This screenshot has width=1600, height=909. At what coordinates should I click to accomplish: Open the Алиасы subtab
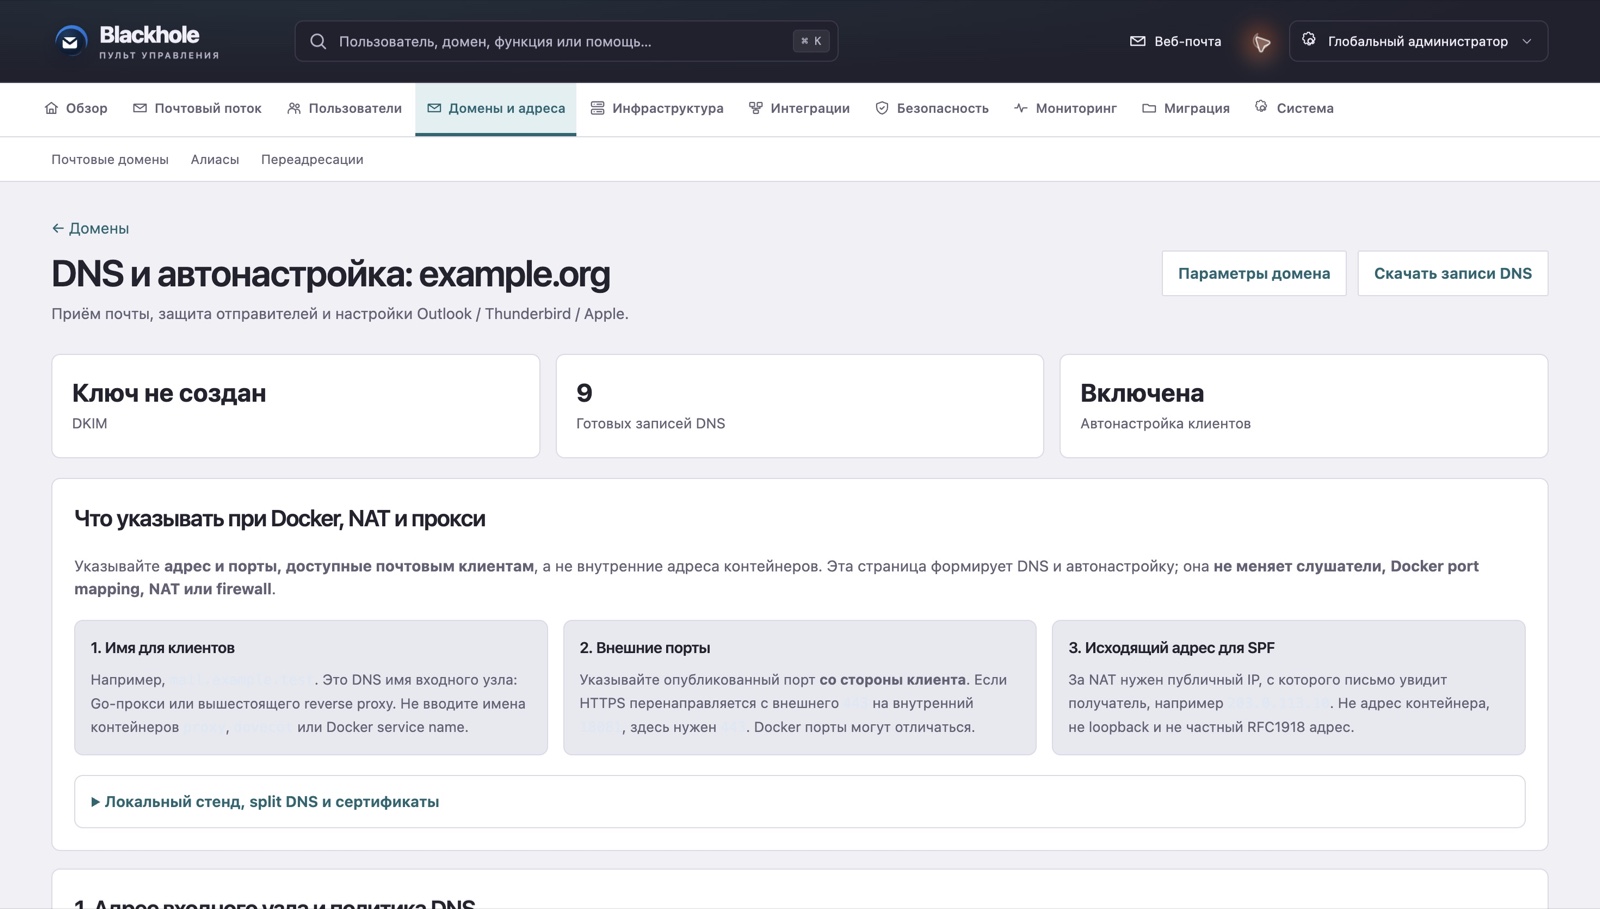point(215,159)
